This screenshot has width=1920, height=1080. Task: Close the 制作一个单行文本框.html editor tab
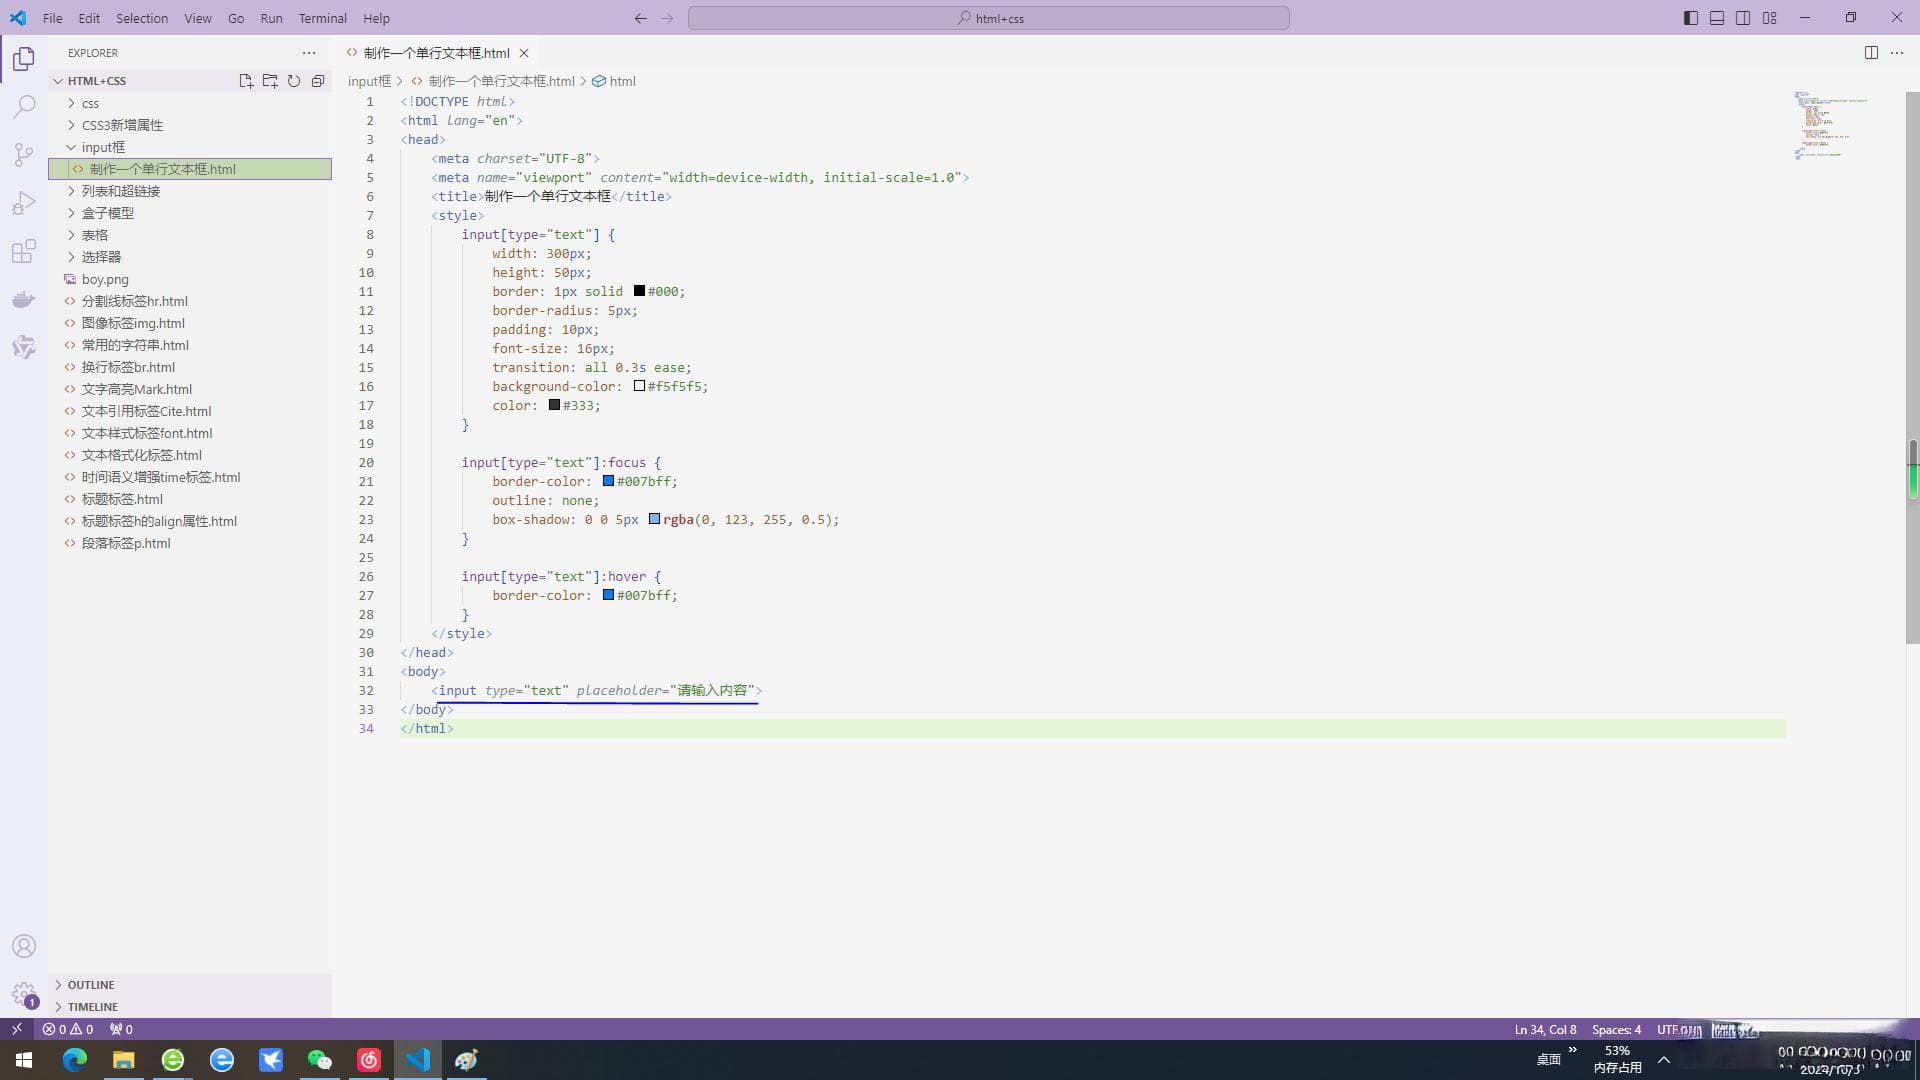[x=524, y=53]
